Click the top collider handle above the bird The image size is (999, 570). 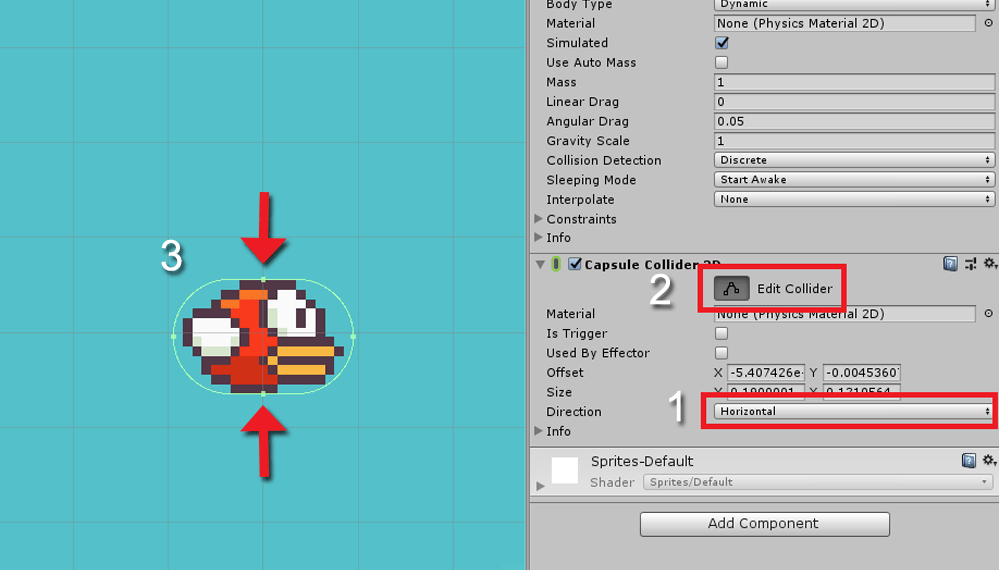(x=263, y=280)
